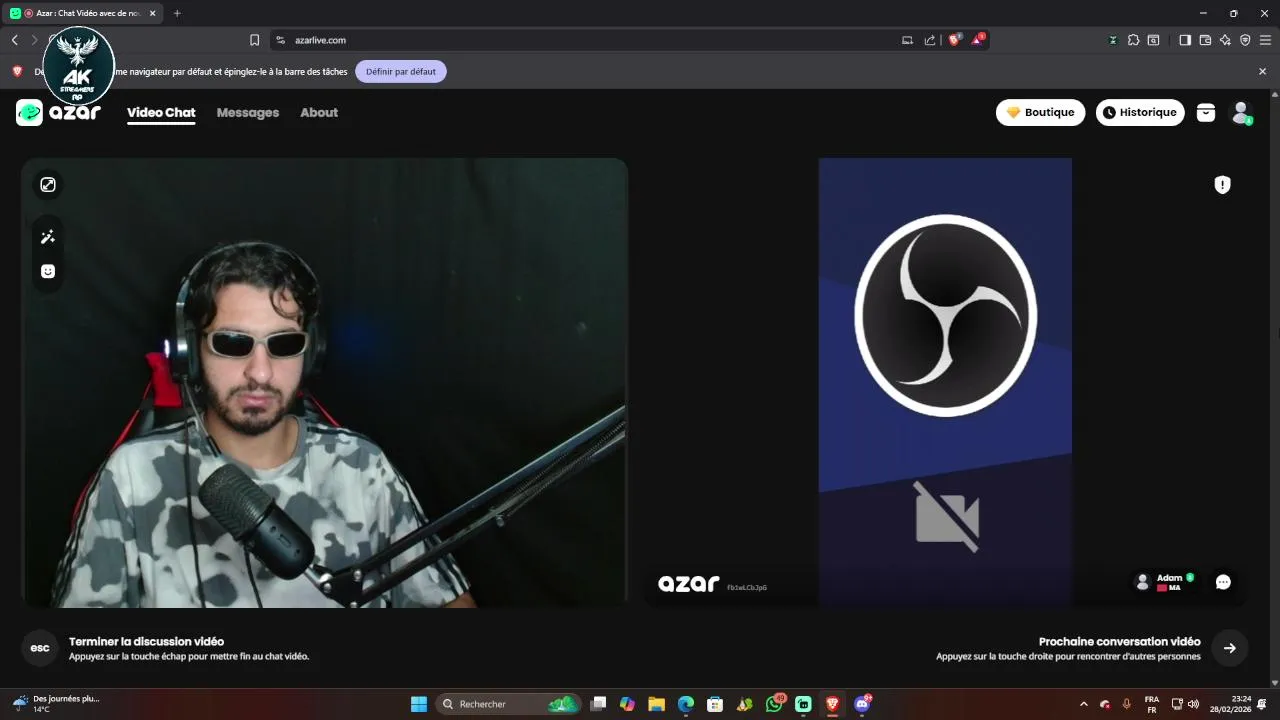Image resolution: width=1280 pixels, height=720 pixels.
Task: Switch to the Messages tab
Action: pos(248,112)
